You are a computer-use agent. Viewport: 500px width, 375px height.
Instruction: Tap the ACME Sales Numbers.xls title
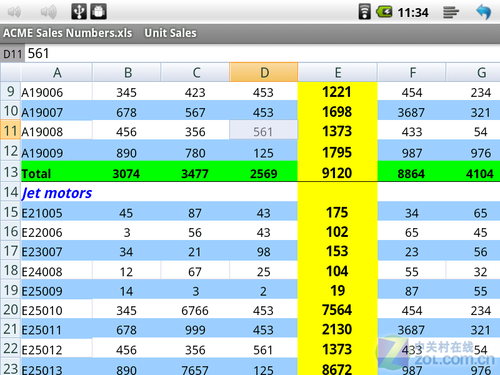(x=68, y=33)
